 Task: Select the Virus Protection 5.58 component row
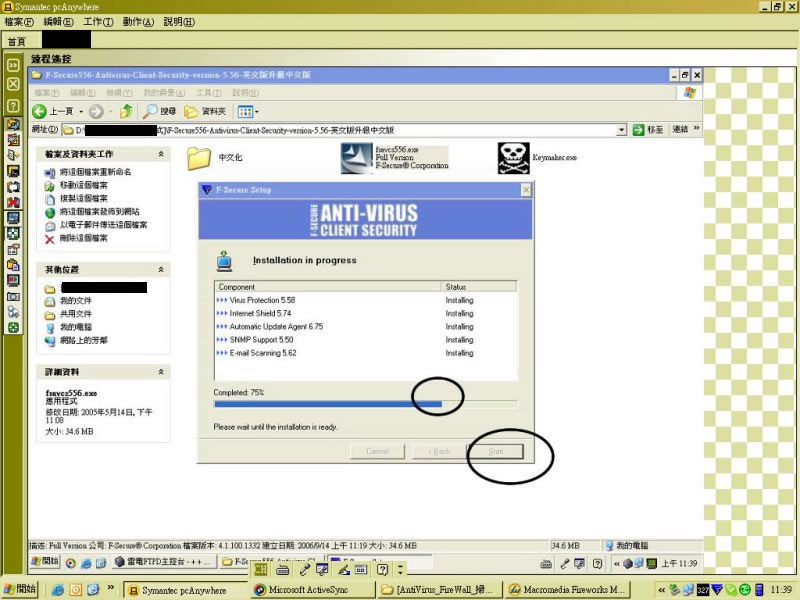[x=365, y=300]
